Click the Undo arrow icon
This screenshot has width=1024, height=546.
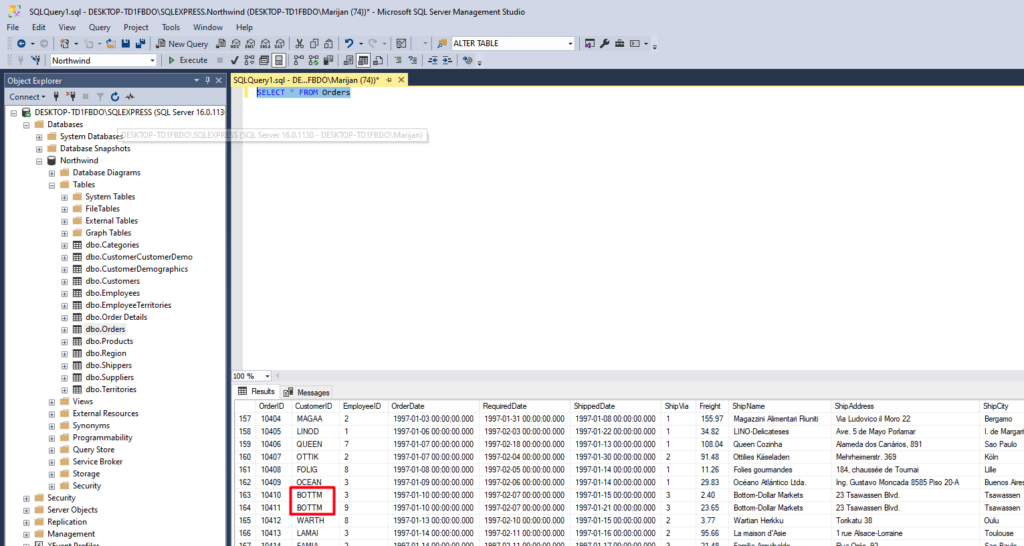coord(349,44)
